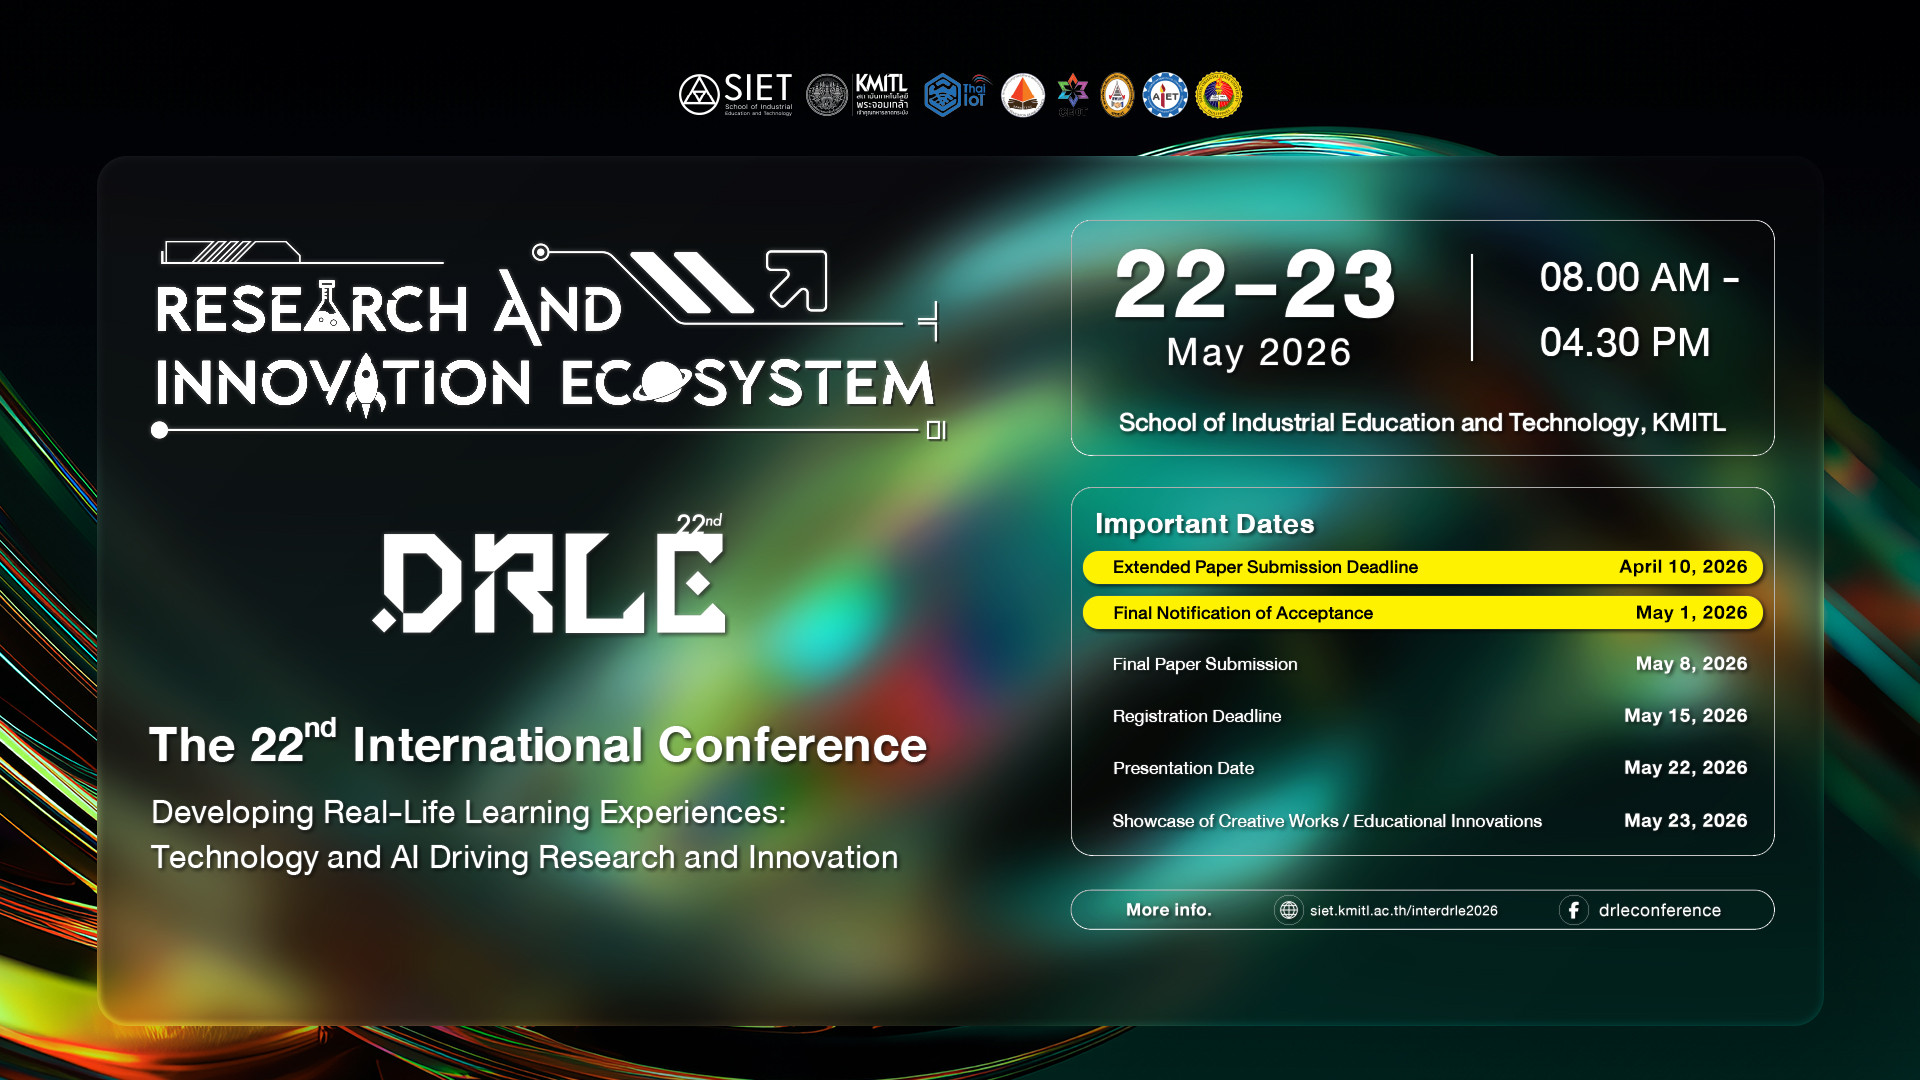
Task: Click the More info. label
Action: [1168, 910]
